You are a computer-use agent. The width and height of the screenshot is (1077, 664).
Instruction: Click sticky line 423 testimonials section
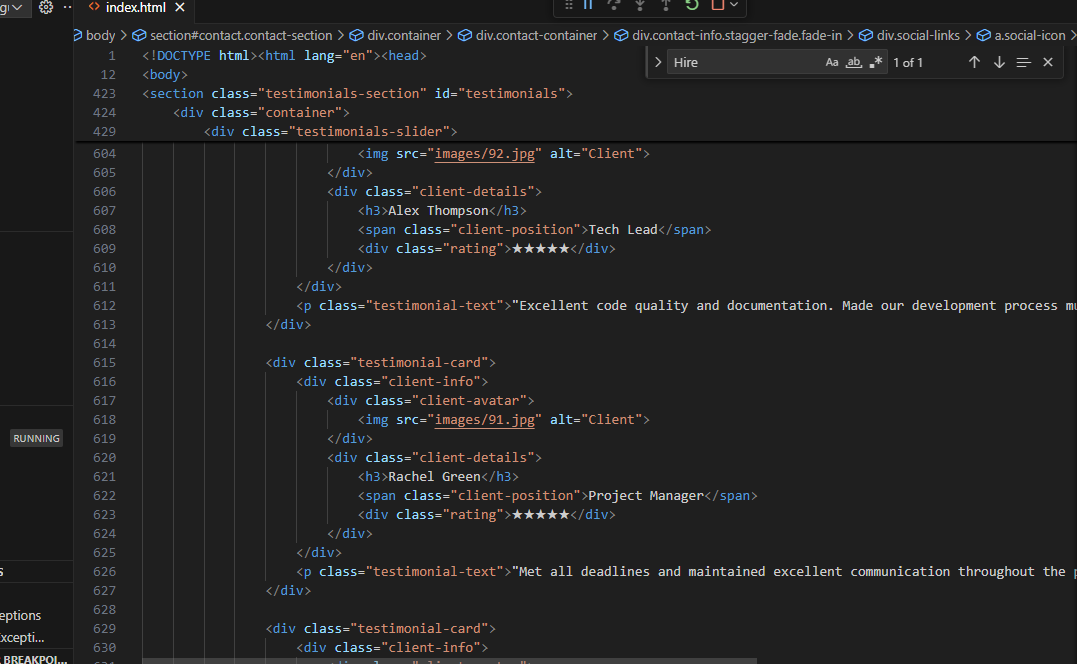(357, 93)
